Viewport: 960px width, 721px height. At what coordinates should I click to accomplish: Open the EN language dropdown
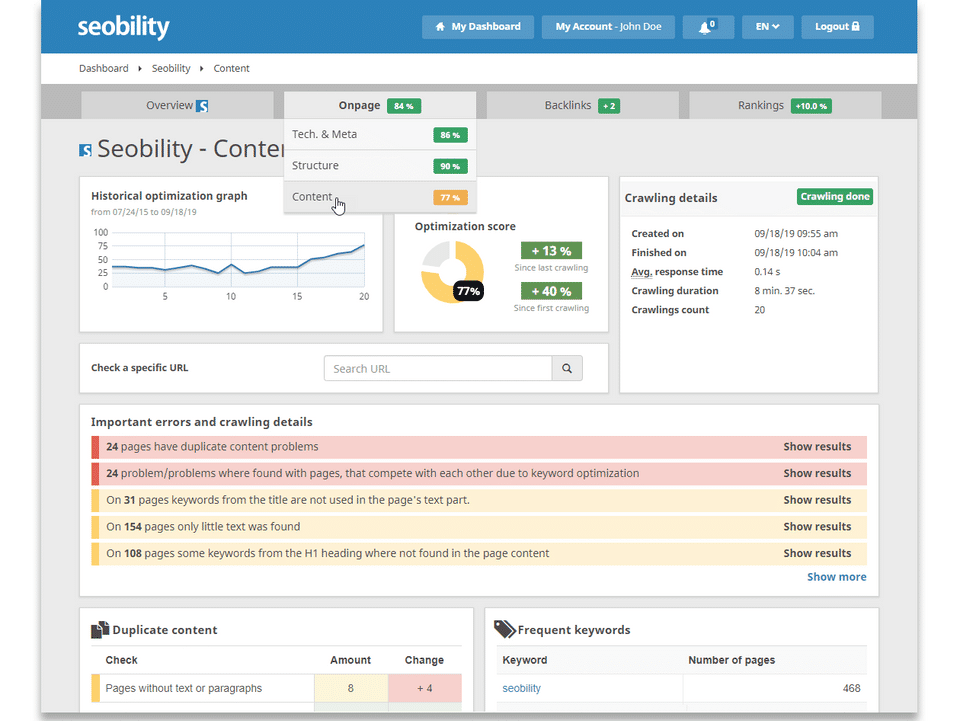tap(767, 27)
